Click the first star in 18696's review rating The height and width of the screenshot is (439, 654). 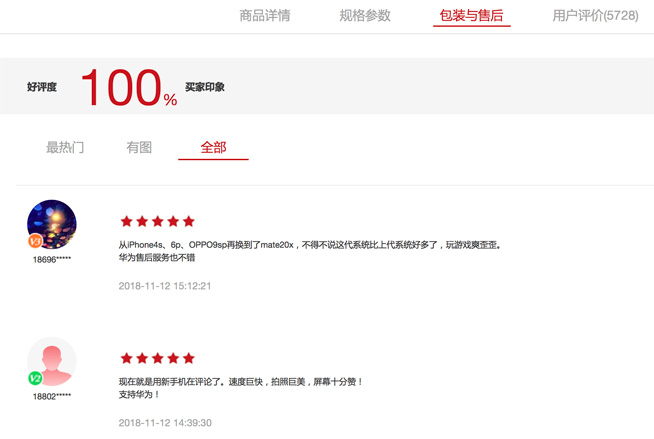point(126,221)
